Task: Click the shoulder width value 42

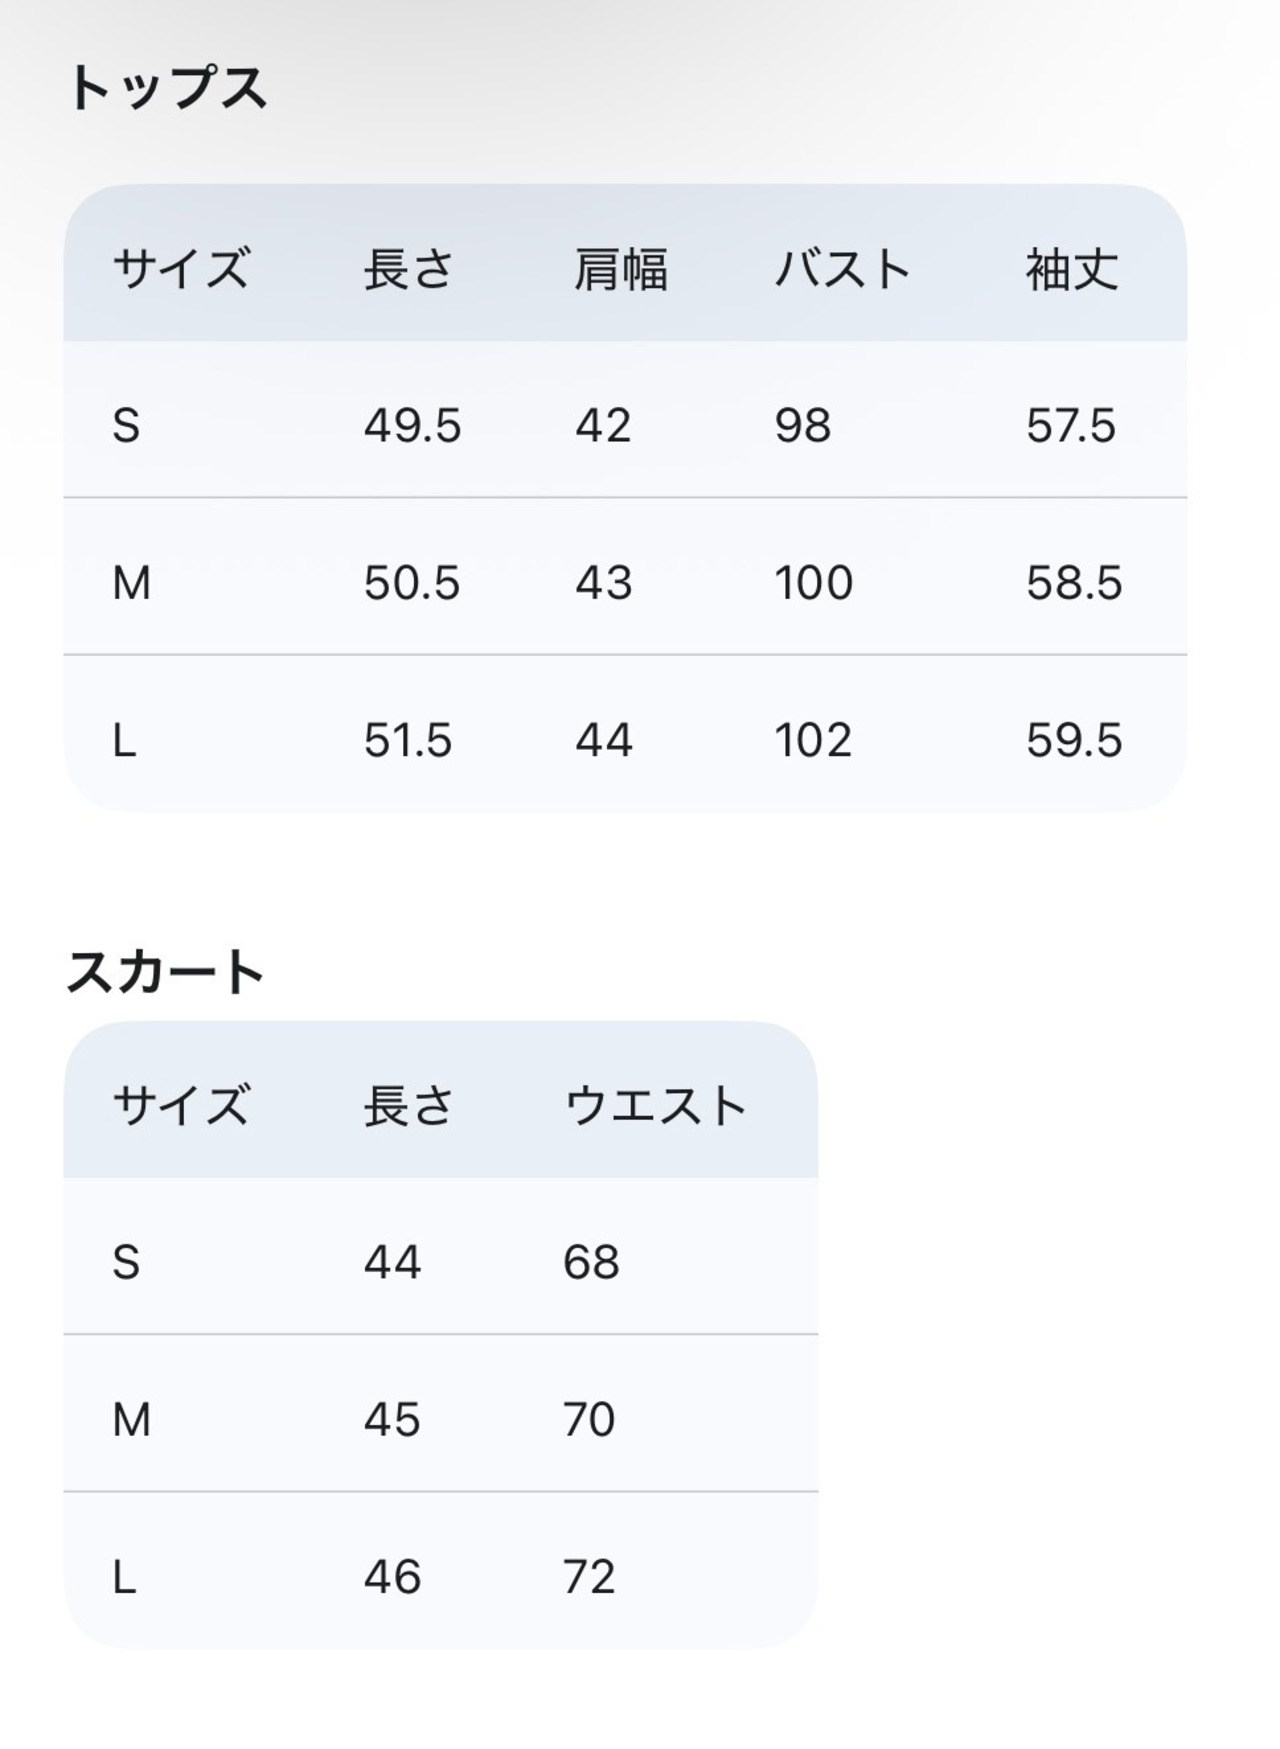Action: coord(602,426)
